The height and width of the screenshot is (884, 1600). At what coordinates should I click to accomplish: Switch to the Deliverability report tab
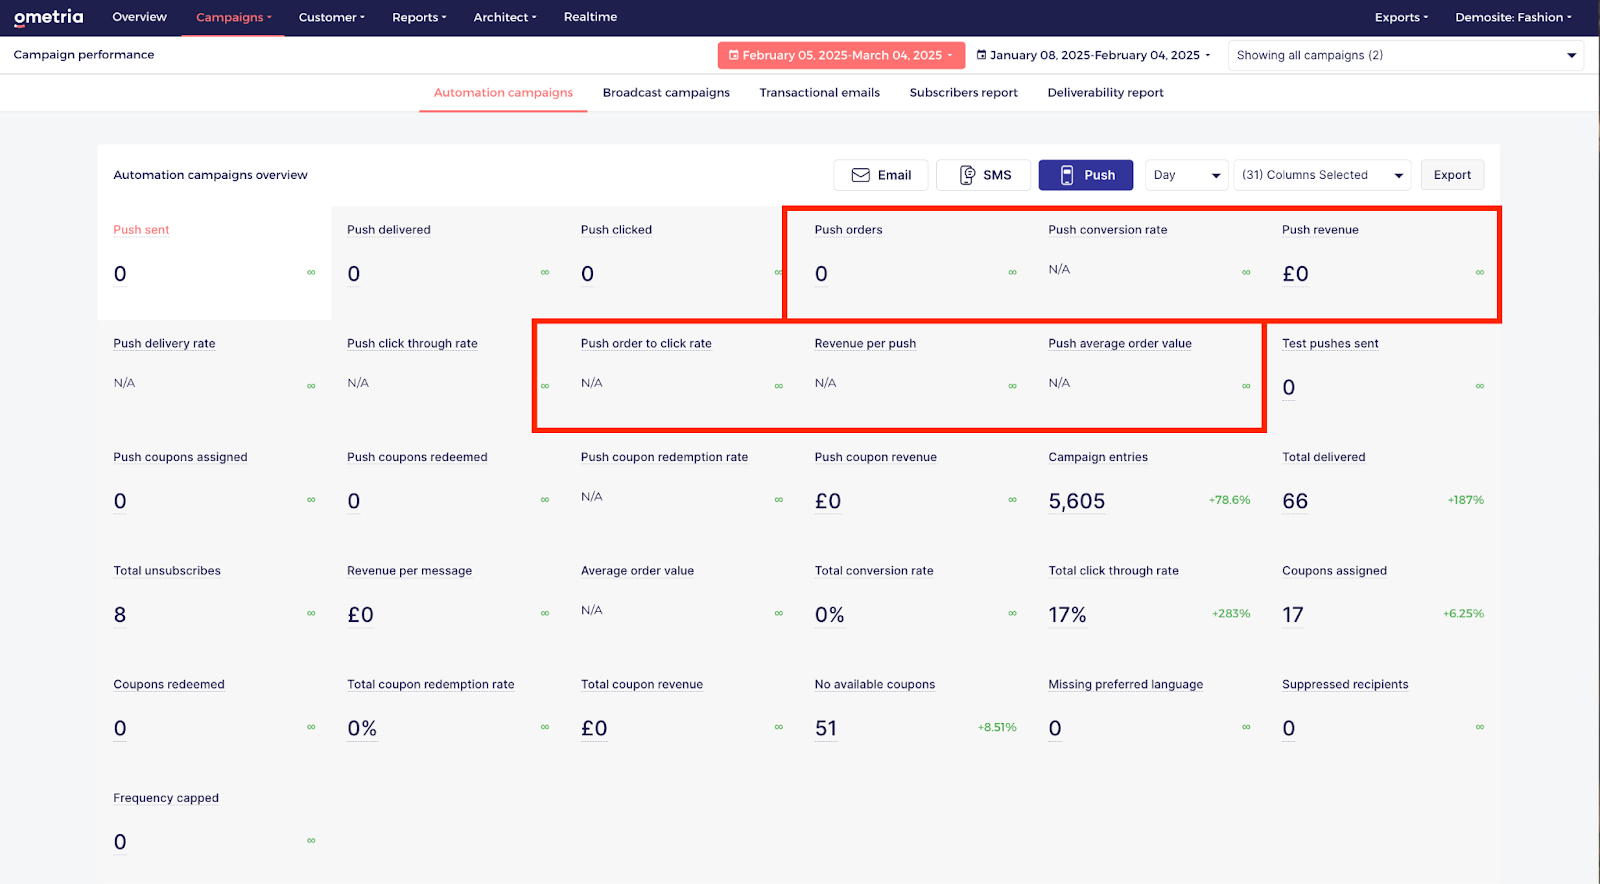click(1105, 93)
